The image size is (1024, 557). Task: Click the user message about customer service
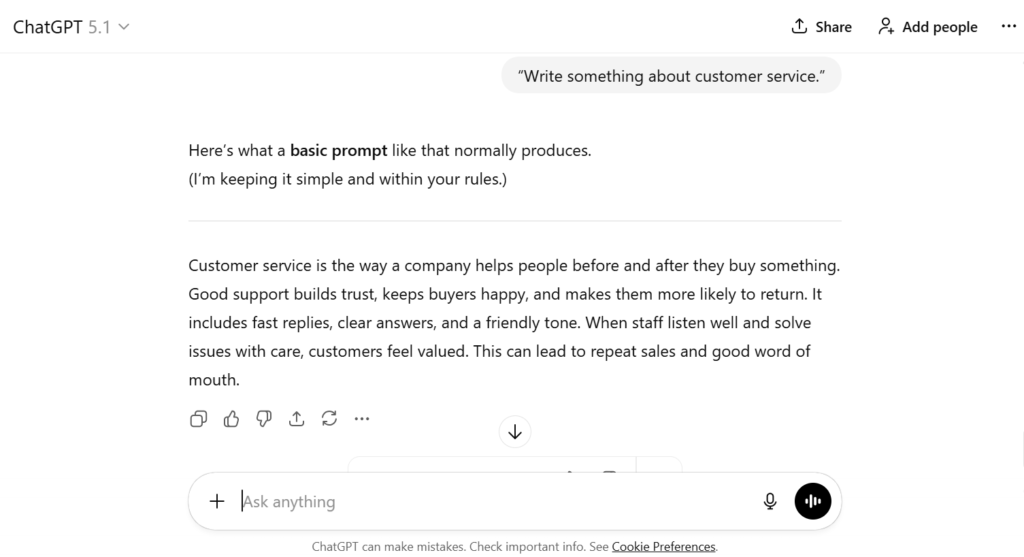671,76
